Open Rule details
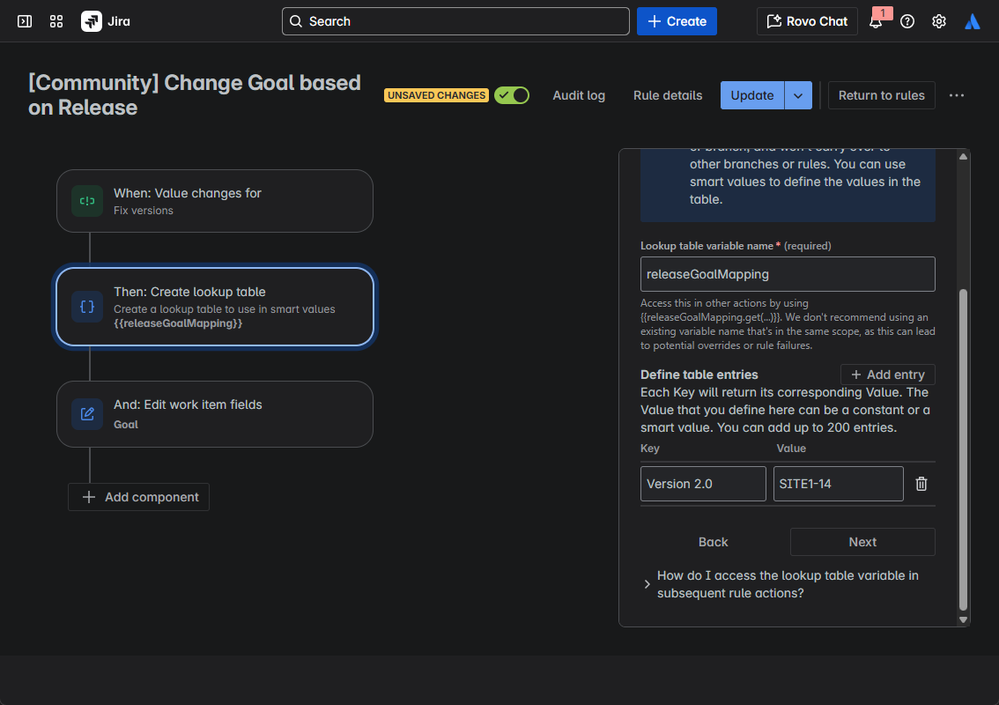The image size is (999, 705). 667,95
